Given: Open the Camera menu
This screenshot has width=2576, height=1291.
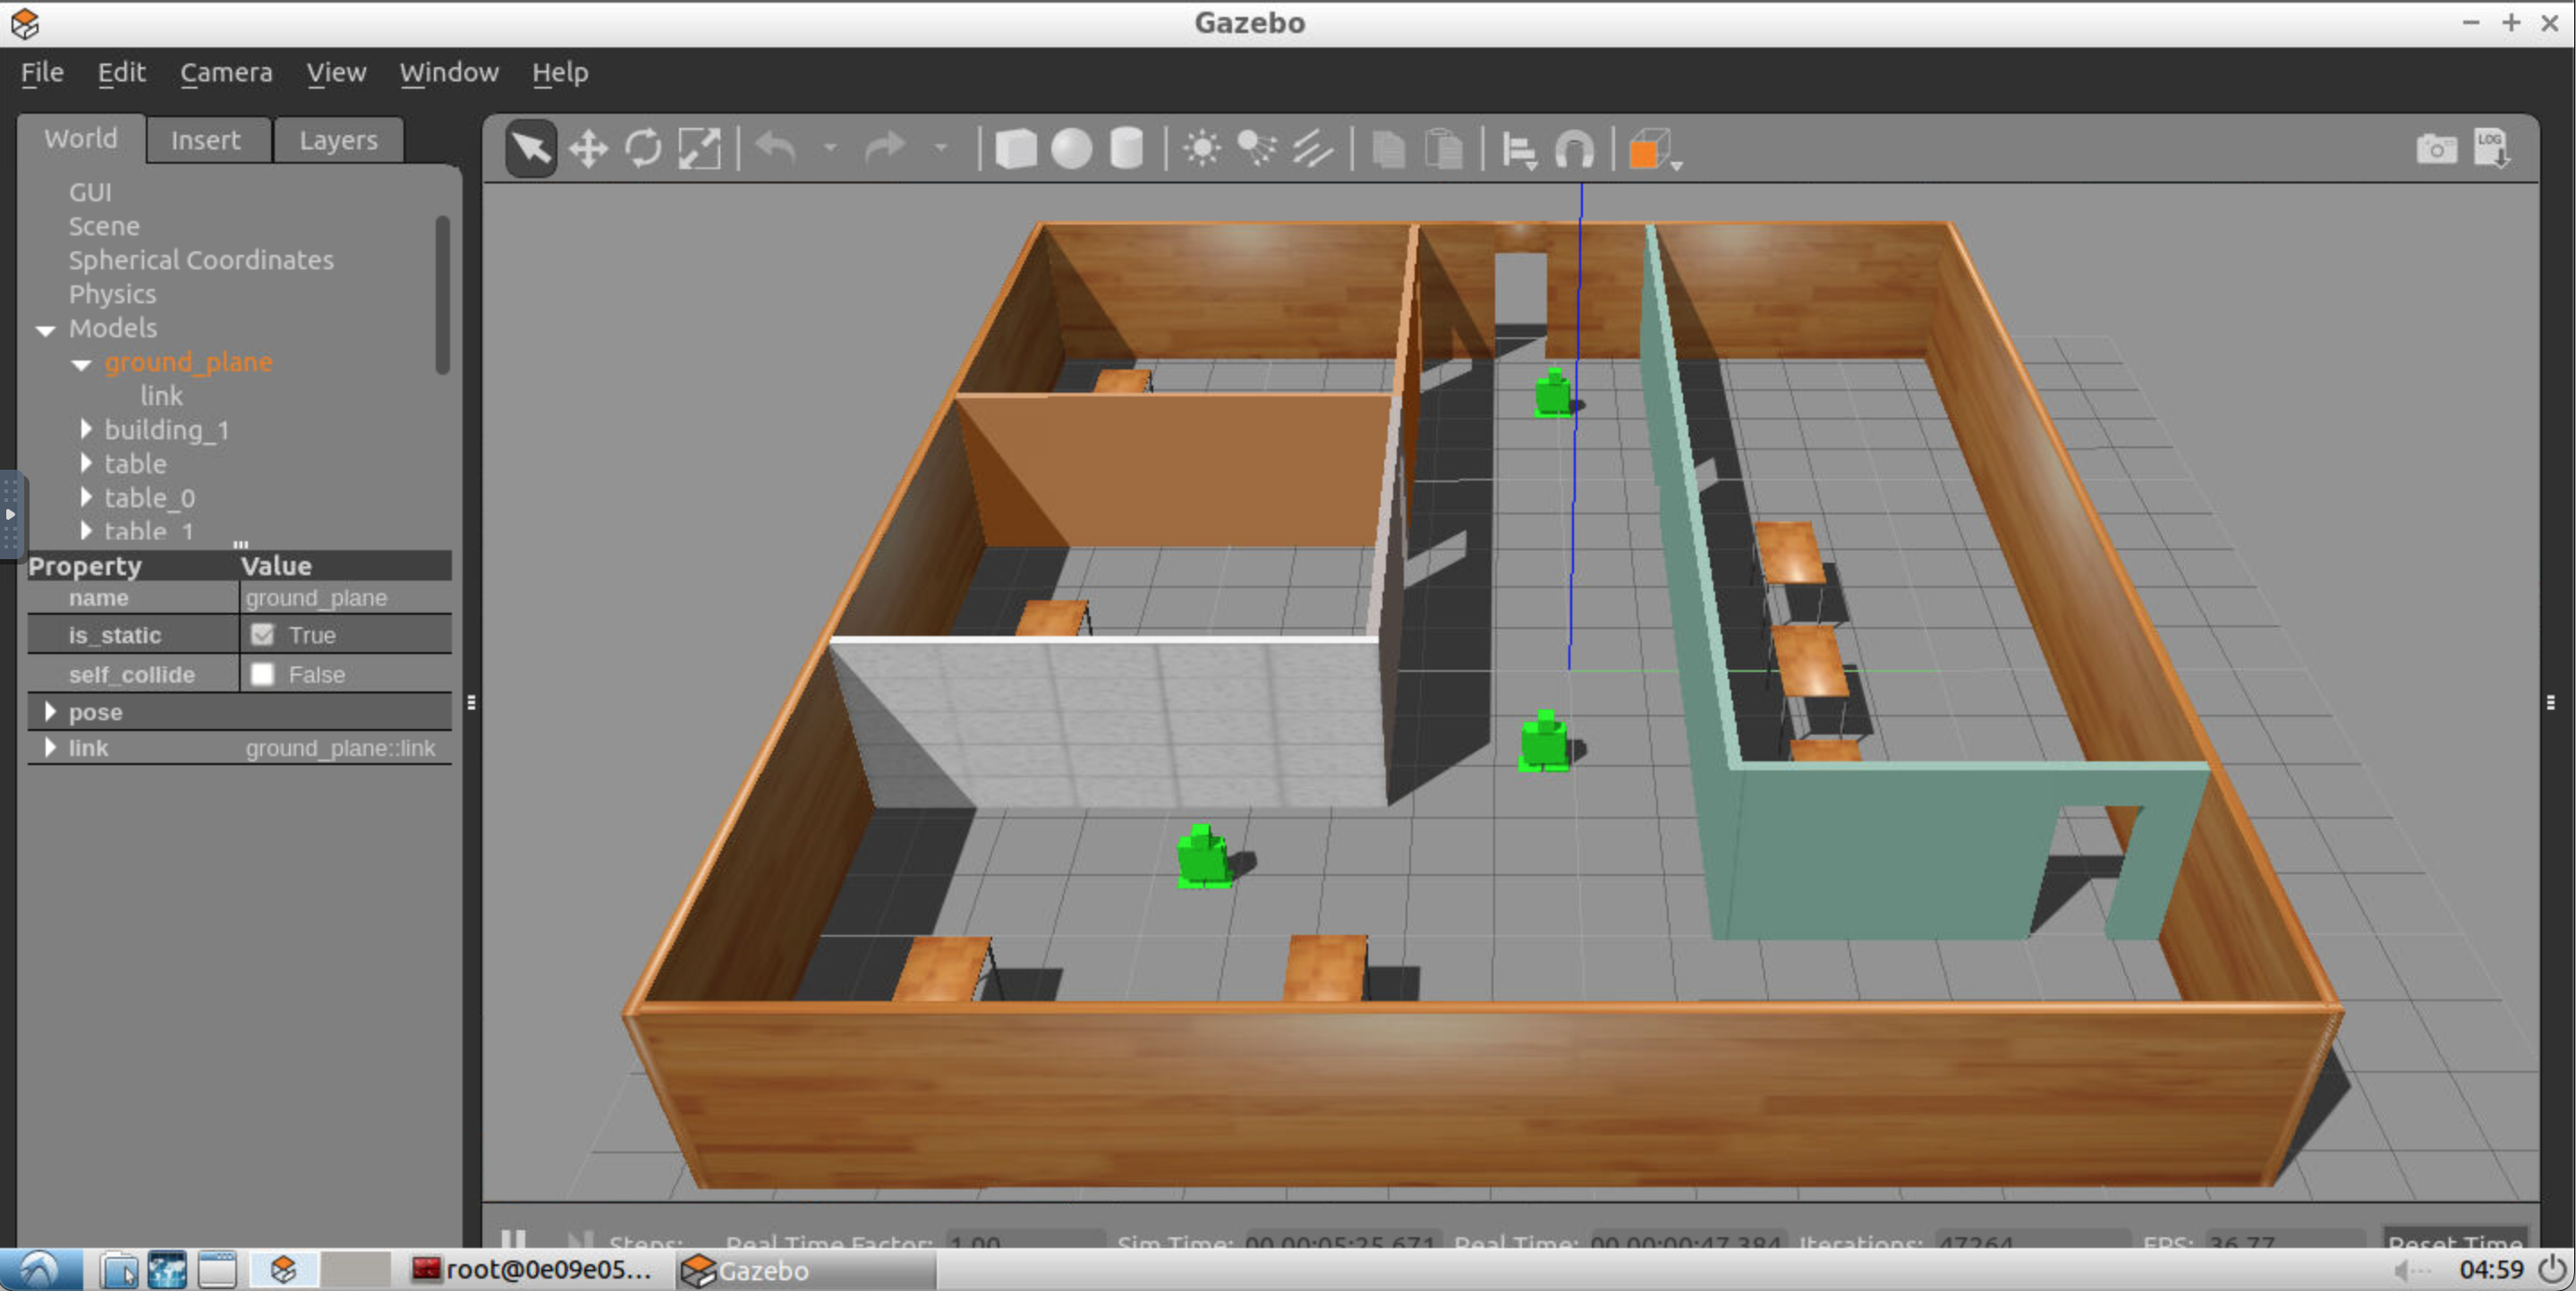Looking at the screenshot, I should pos(226,72).
